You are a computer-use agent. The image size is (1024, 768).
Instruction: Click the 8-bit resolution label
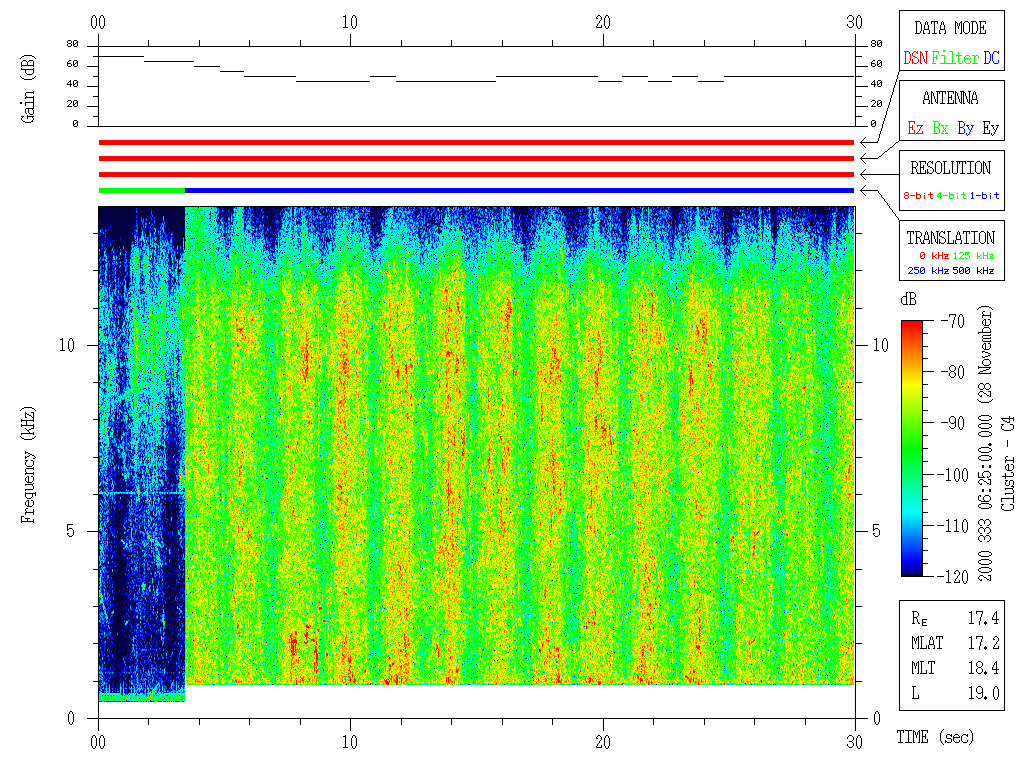tap(919, 196)
